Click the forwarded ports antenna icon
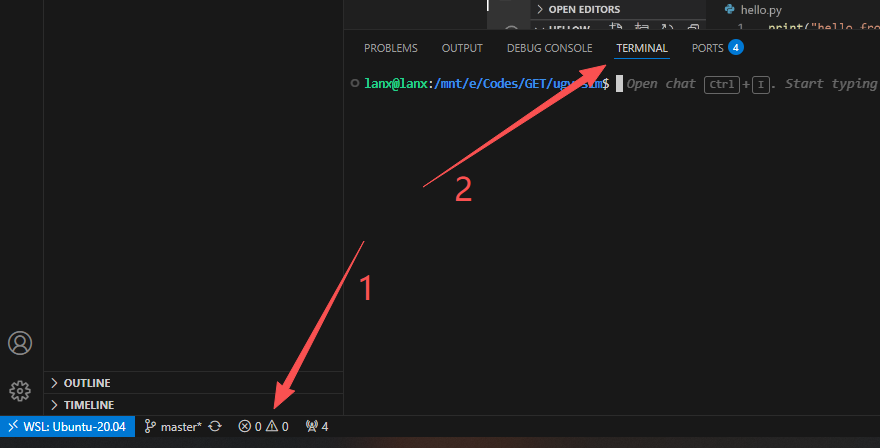880x448 pixels. (311, 427)
